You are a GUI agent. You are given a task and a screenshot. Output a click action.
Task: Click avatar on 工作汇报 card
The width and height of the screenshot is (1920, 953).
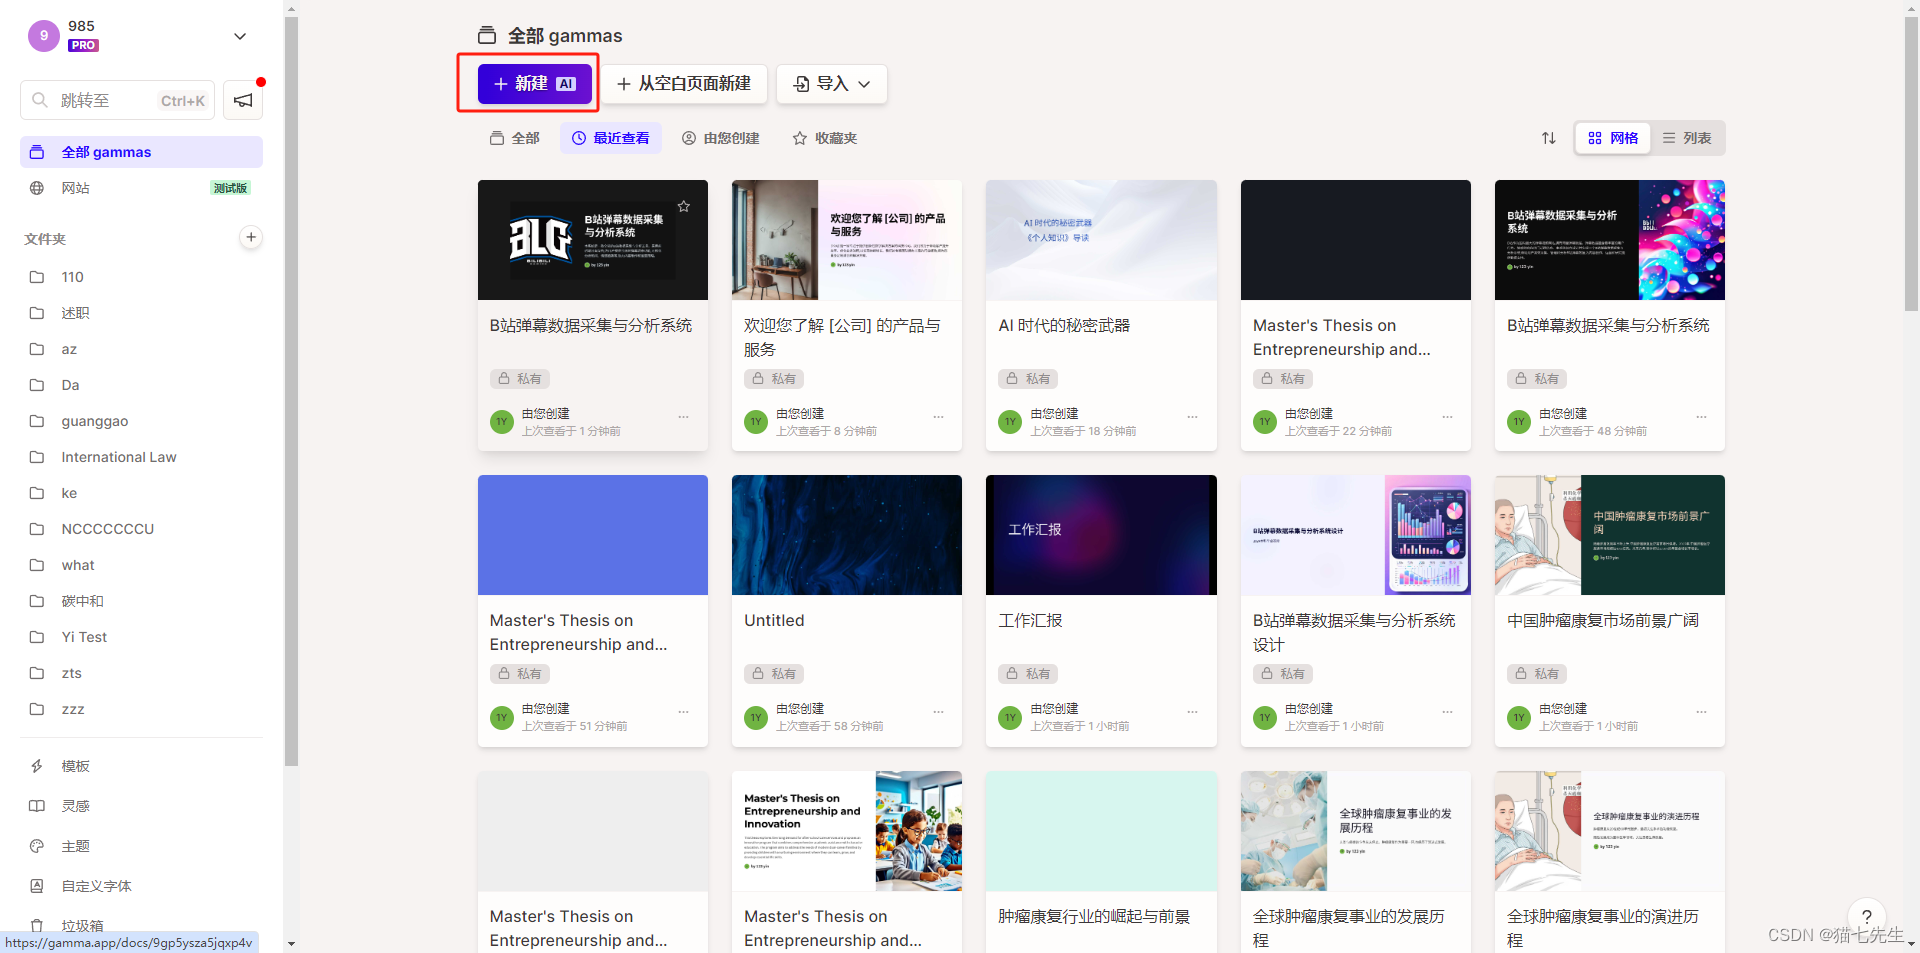point(1010,717)
